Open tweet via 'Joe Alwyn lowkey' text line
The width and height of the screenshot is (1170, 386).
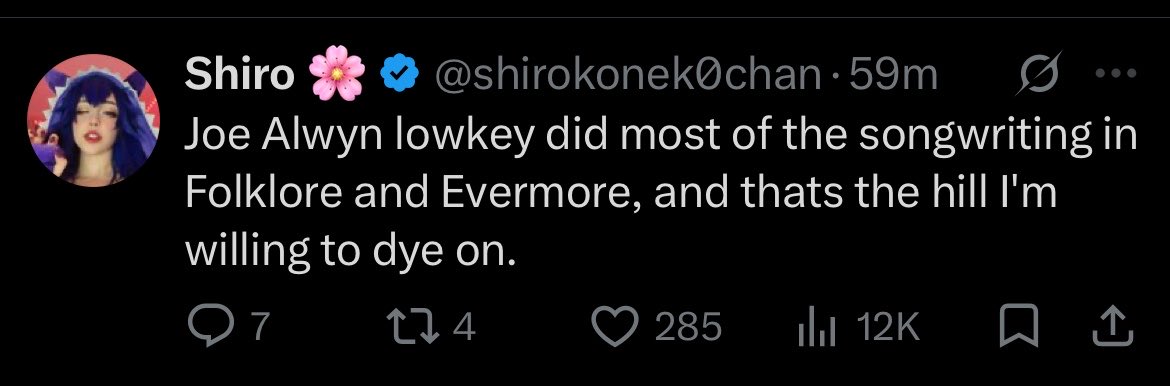coord(660,136)
